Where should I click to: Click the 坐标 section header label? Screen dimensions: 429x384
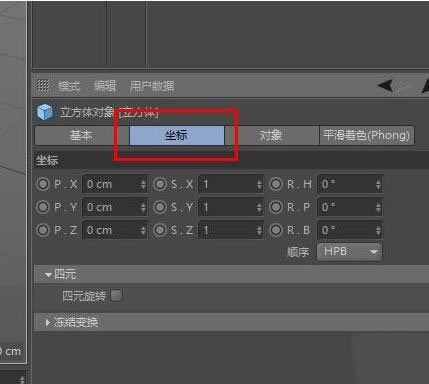click(x=47, y=160)
